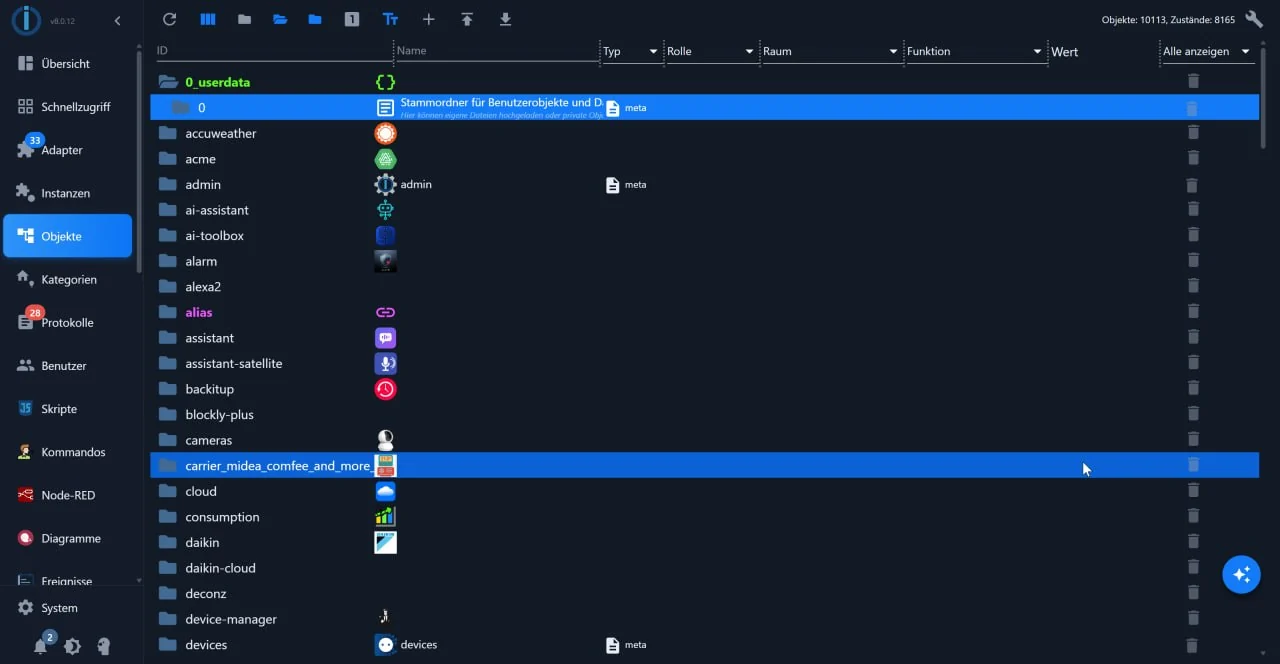
Task: Click the Name filter field
Action: click(496, 51)
